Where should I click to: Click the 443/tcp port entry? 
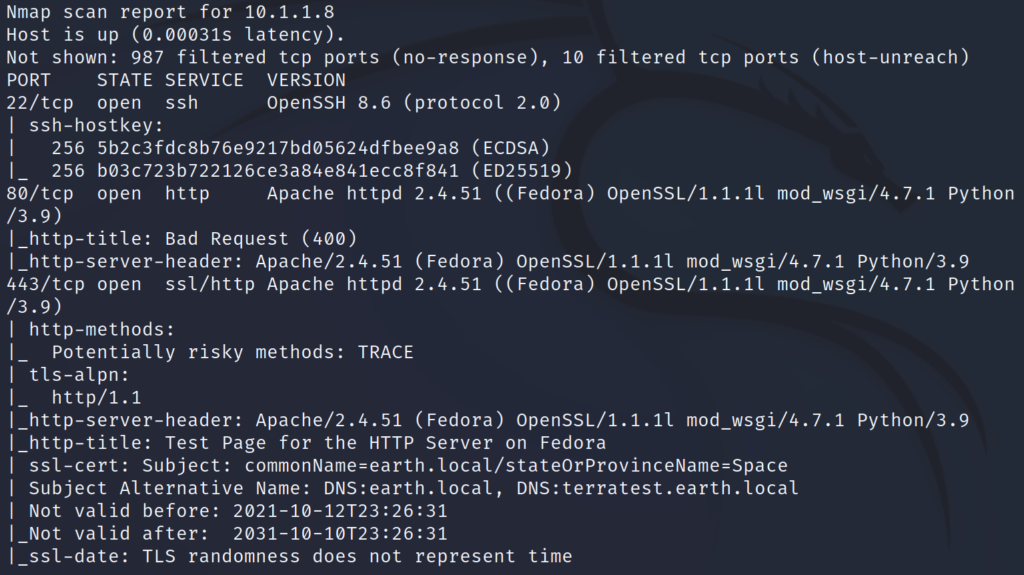[x=45, y=284]
